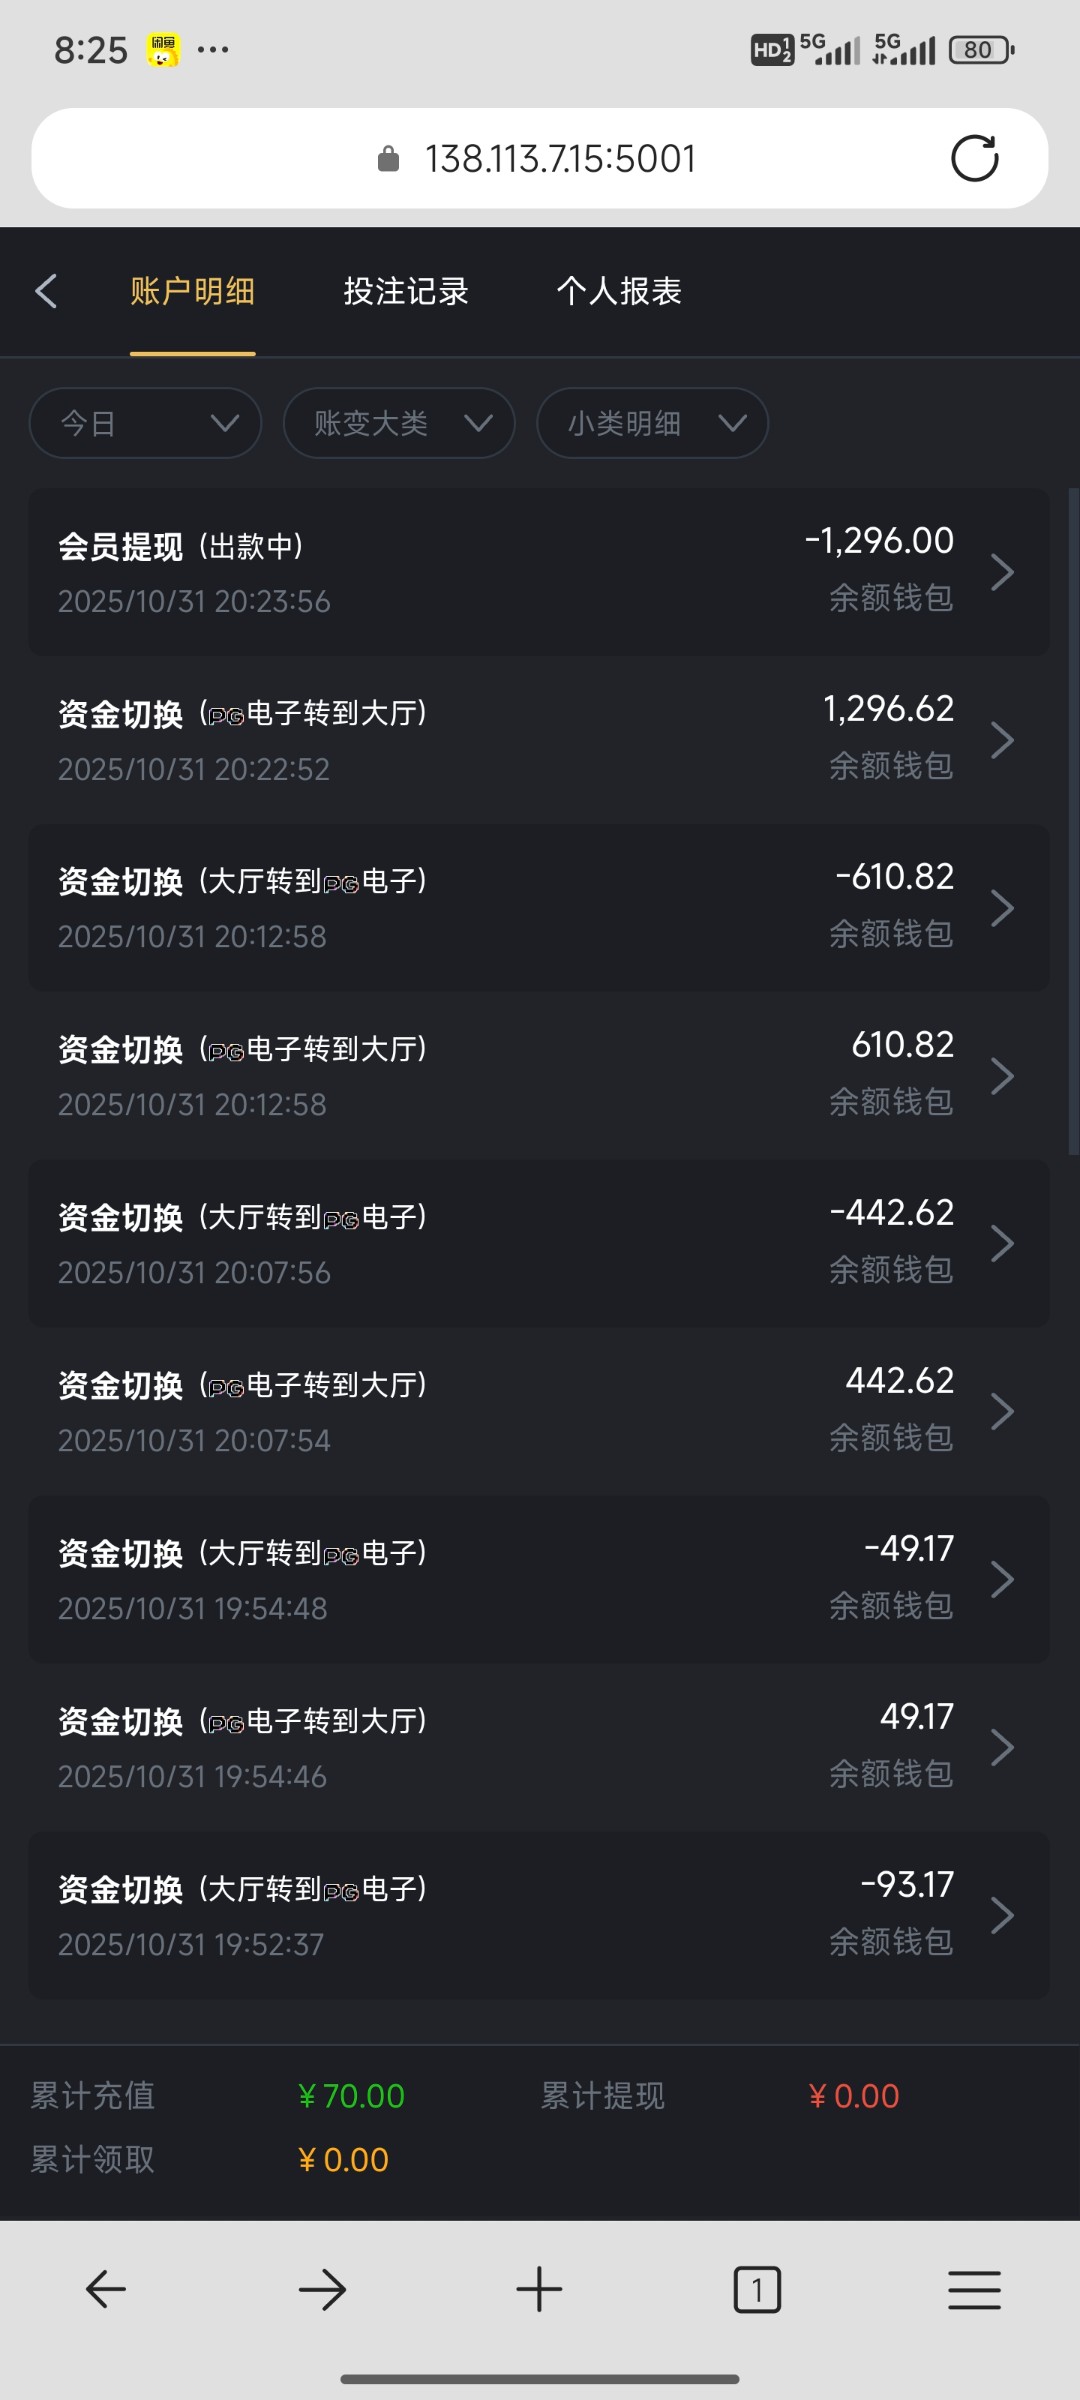The image size is (1080, 2400).
Task: Tap chevron on the -93.17 entry
Action: point(1002,1916)
